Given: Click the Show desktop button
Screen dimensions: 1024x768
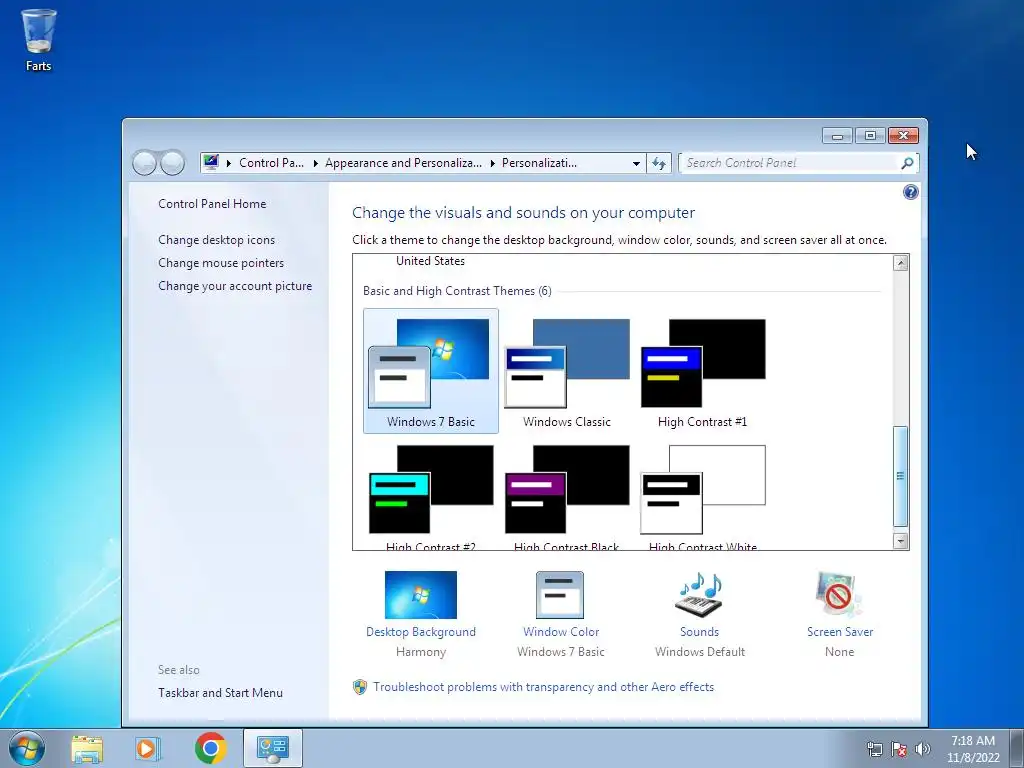Looking at the screenshot, I should click(1017, 748).
